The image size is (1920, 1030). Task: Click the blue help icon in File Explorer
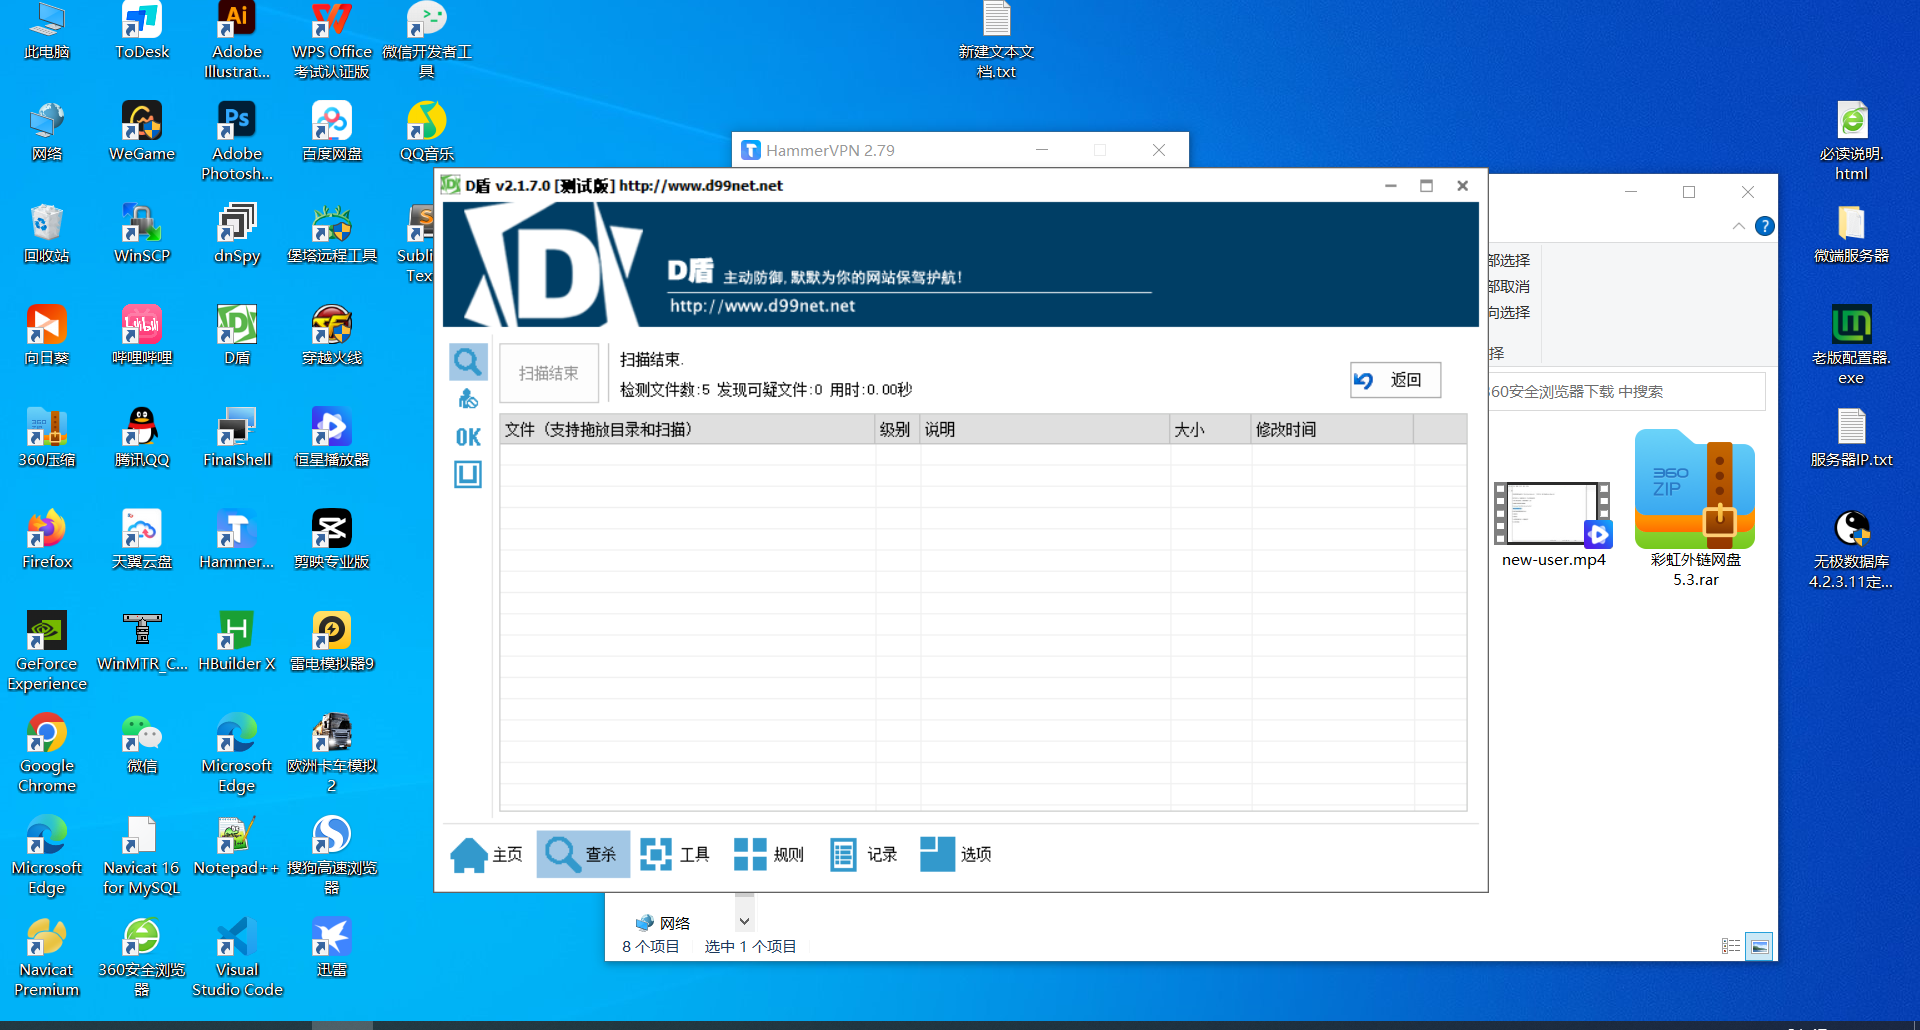[x=1765, y=226]
